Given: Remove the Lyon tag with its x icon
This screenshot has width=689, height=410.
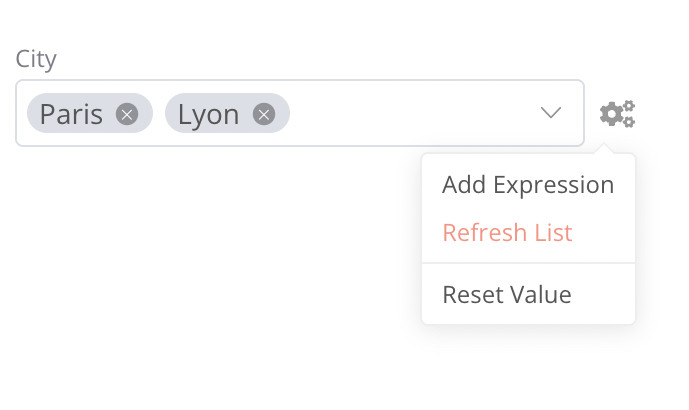Looking at the screenshot, I should click(263, 114).
